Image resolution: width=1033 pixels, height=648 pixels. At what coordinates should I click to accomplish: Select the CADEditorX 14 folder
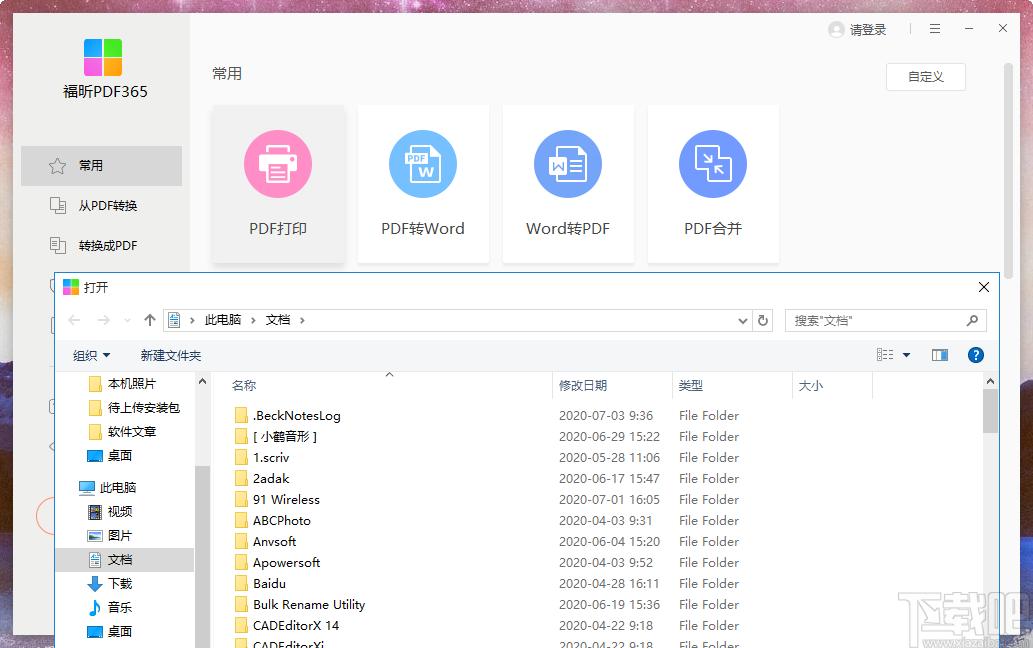click(x=296, y=626)
